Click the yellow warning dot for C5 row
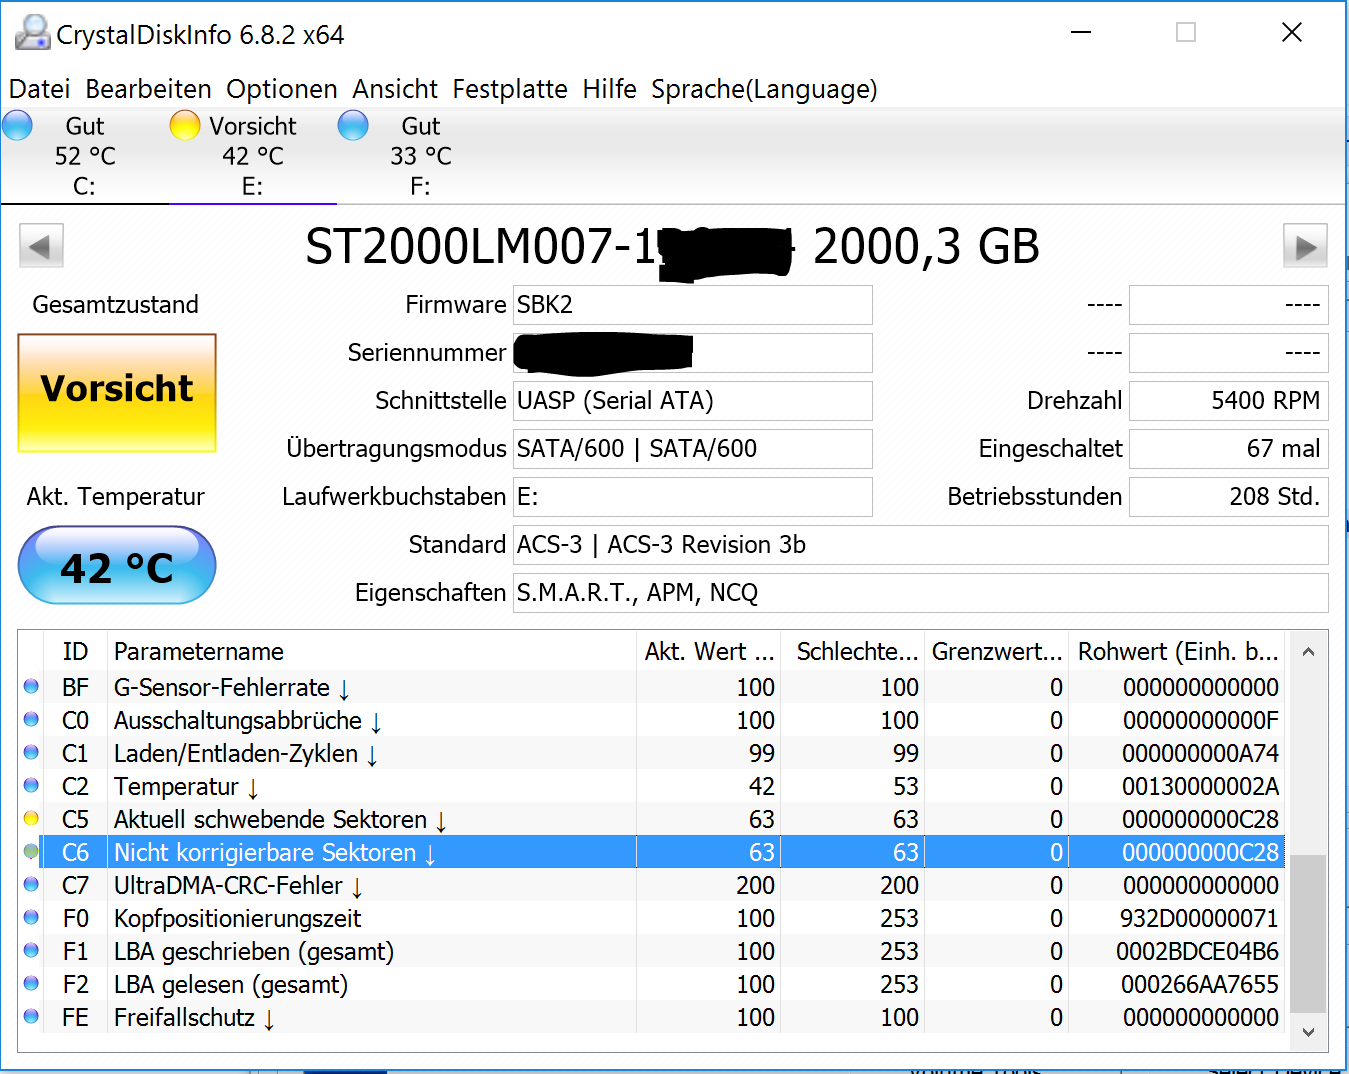 [31, 819]
